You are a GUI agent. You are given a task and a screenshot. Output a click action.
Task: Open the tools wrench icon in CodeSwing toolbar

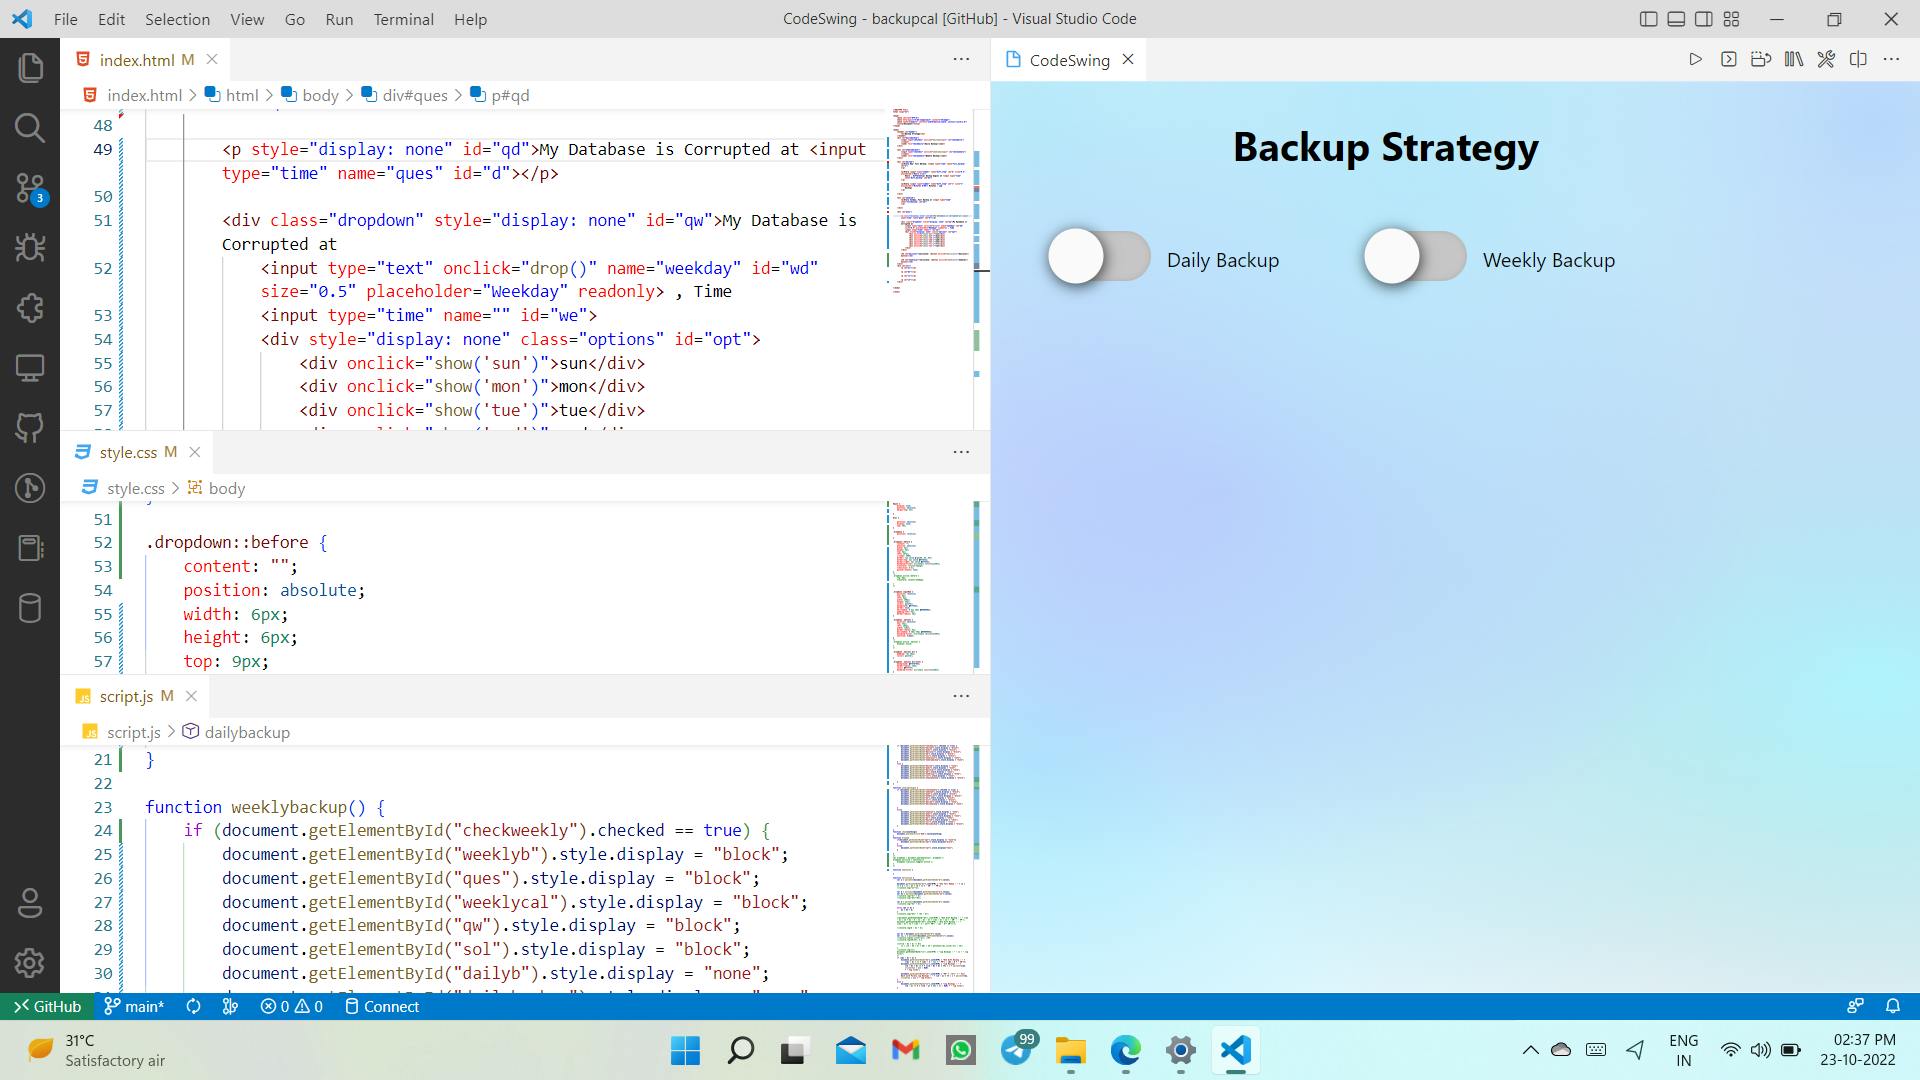[x=1826, y=60]
